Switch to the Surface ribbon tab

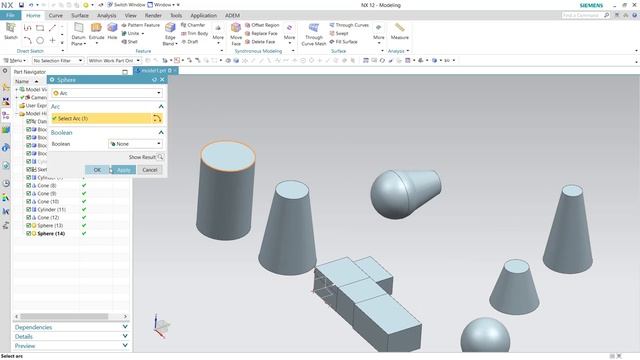pos(80,16)
